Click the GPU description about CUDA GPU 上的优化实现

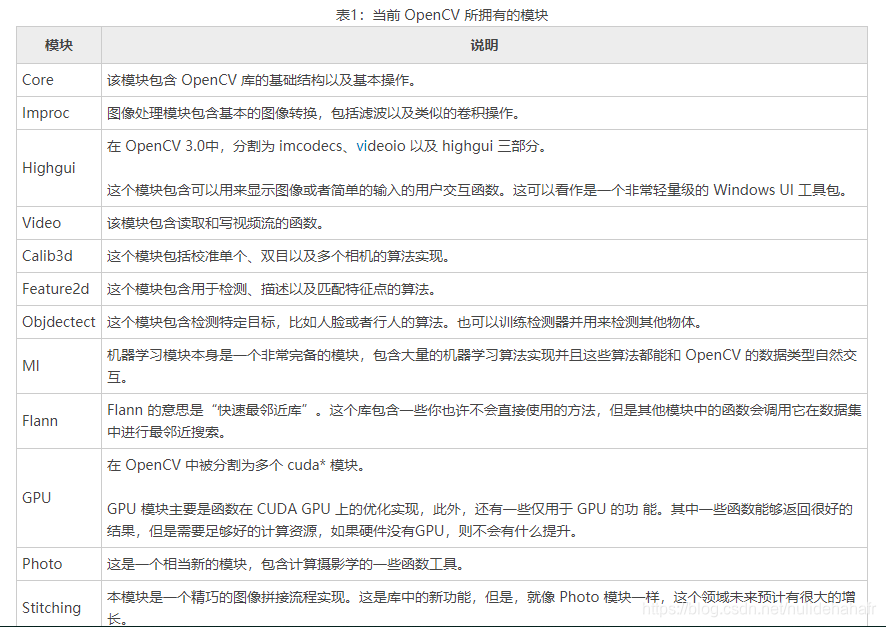coord(480,520)
